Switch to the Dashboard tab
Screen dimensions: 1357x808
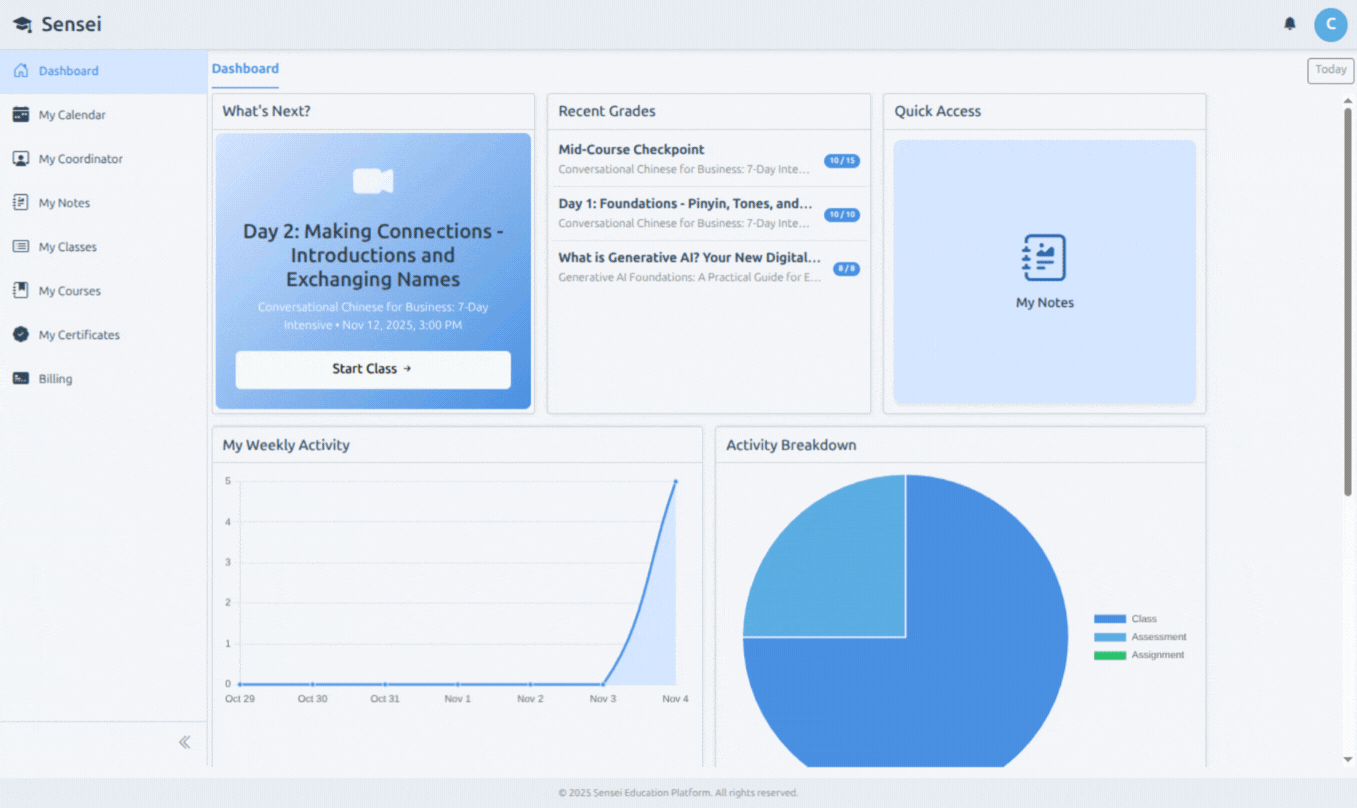pos(245,68)
